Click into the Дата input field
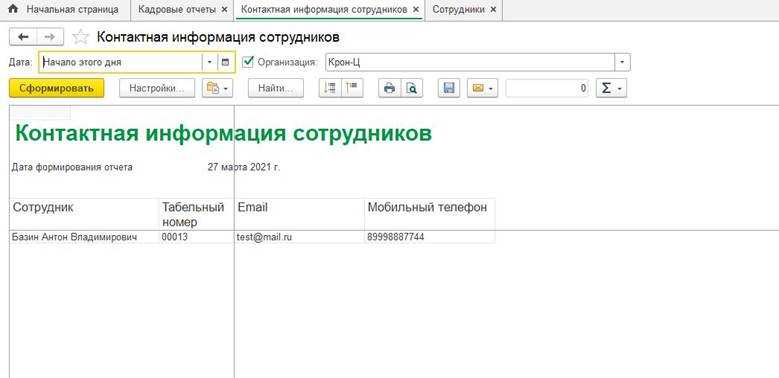 (121, 63)
